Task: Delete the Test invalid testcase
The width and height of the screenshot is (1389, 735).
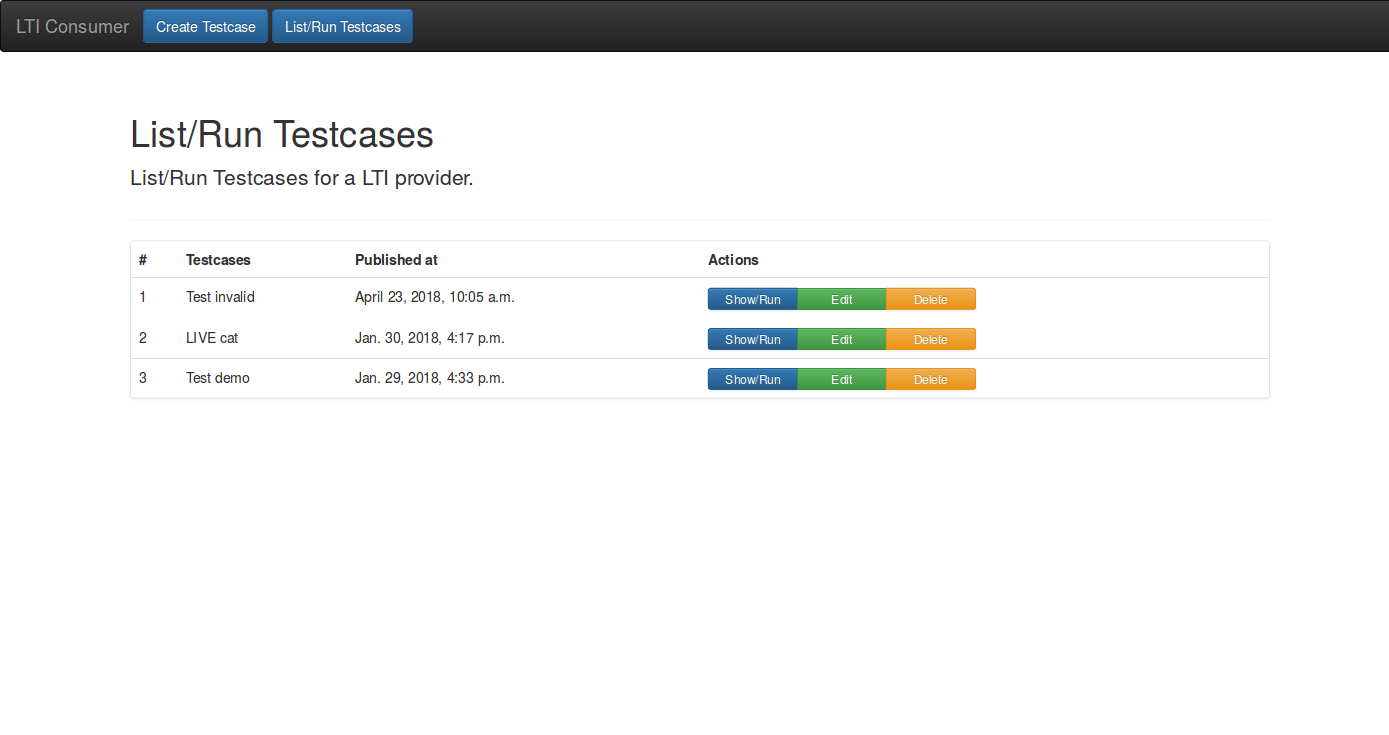Action: coord(931,299)
